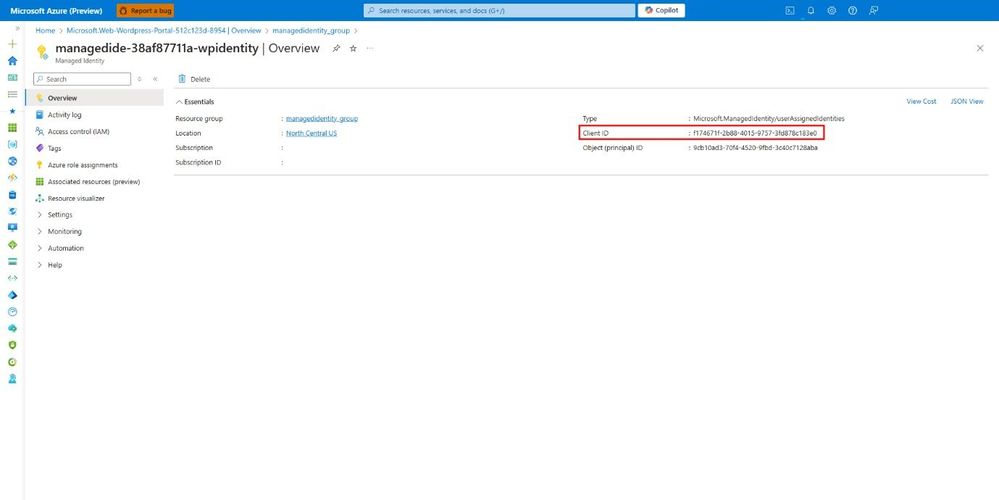The height and width of the screenshot is (500, 999).
Task: Focus the resource menu Search box
Action: tap(82, 79)
